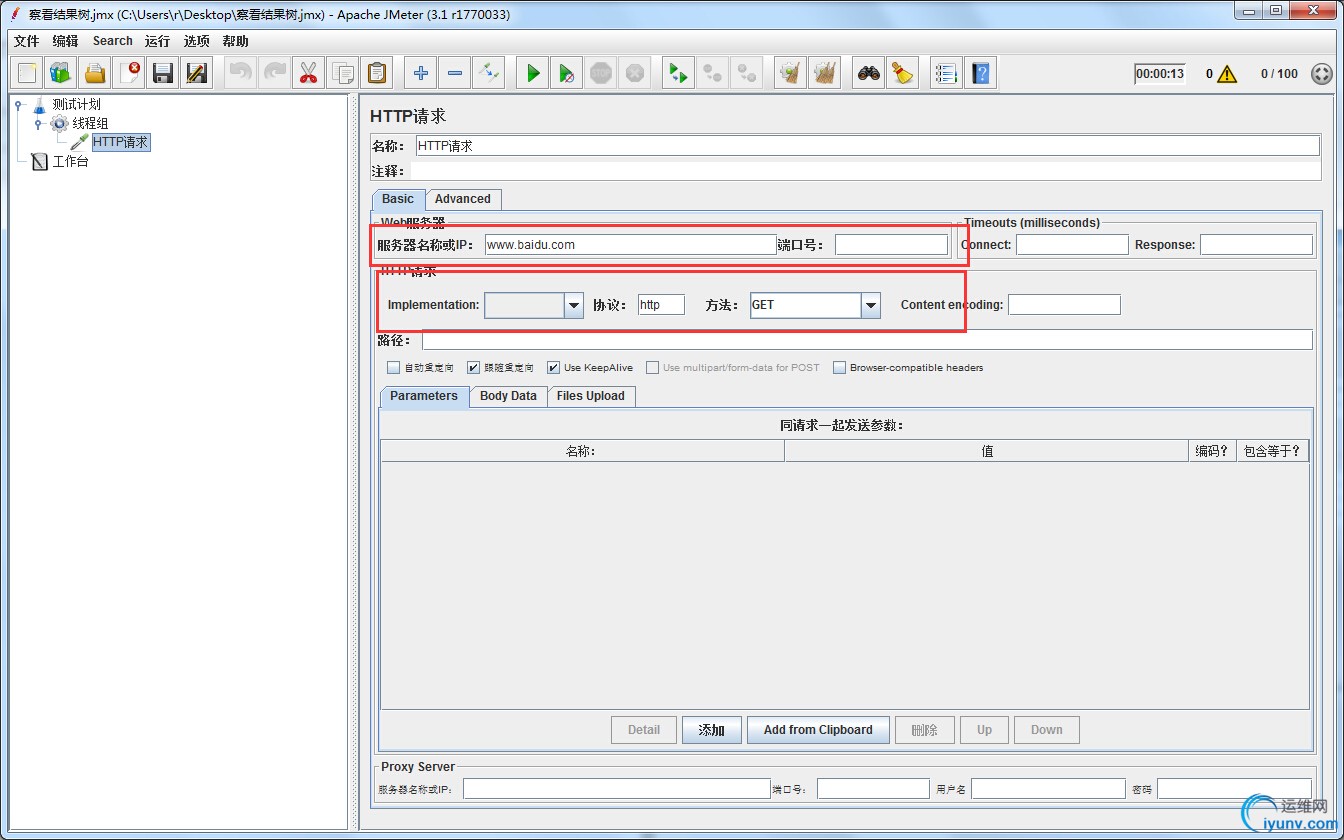Open the 运行 menu
This screenshot has width=1344, height=840.
(157, 41)
